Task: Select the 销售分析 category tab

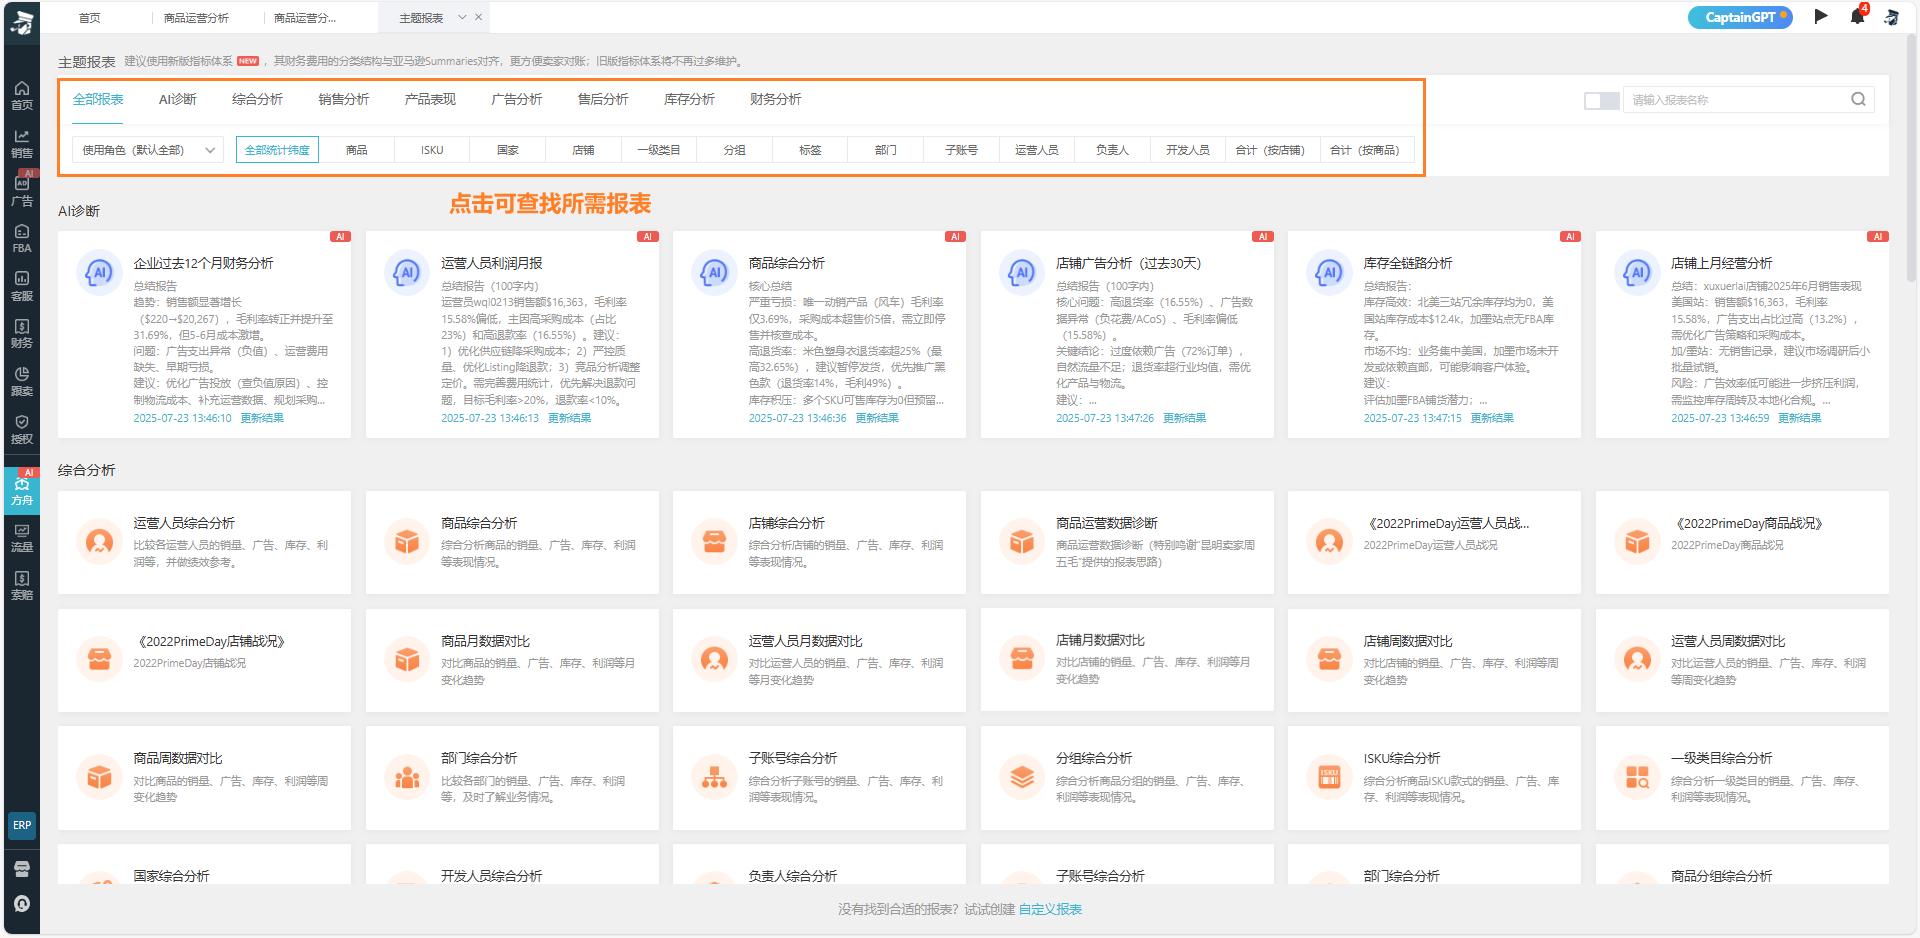Action: 343,99
